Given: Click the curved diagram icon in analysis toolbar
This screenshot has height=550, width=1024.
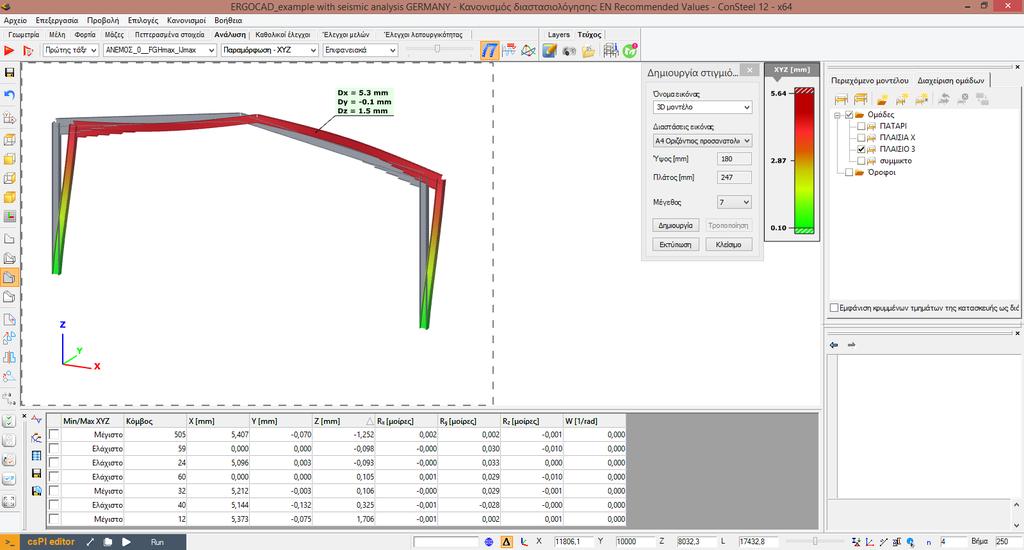Looking at the screenshot, I should [x=528, y=50].
